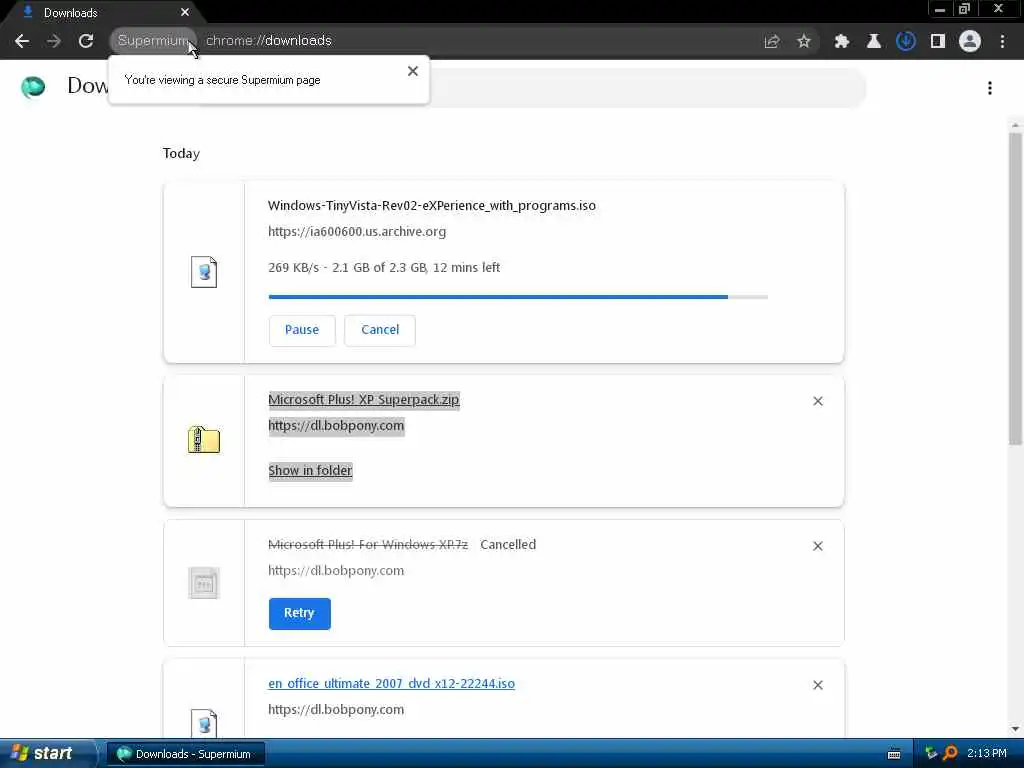This screenshot has height=768, width=1024.
Task: Open en_office_ultimate_2007_dvd_x12-22244.iso
Action: pyautogui.click(x=392, y=684)
